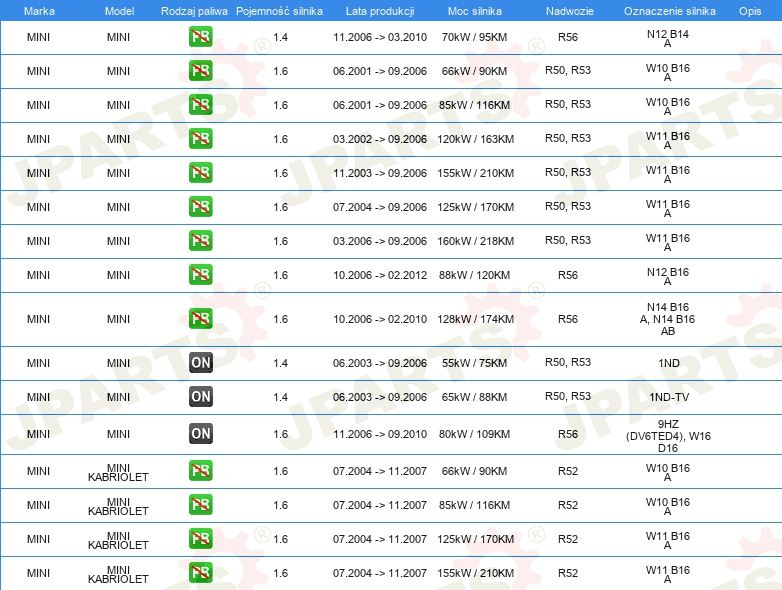Image resolution: width=782 pixels, height=590 pixels.
Task: Select date range 03.2006 -> 09.2006
Action: tap(380, 241)
